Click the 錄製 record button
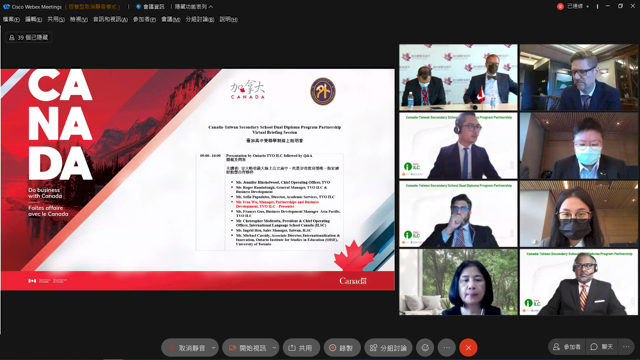The image size is (640, 360). (x=342, y=348)
